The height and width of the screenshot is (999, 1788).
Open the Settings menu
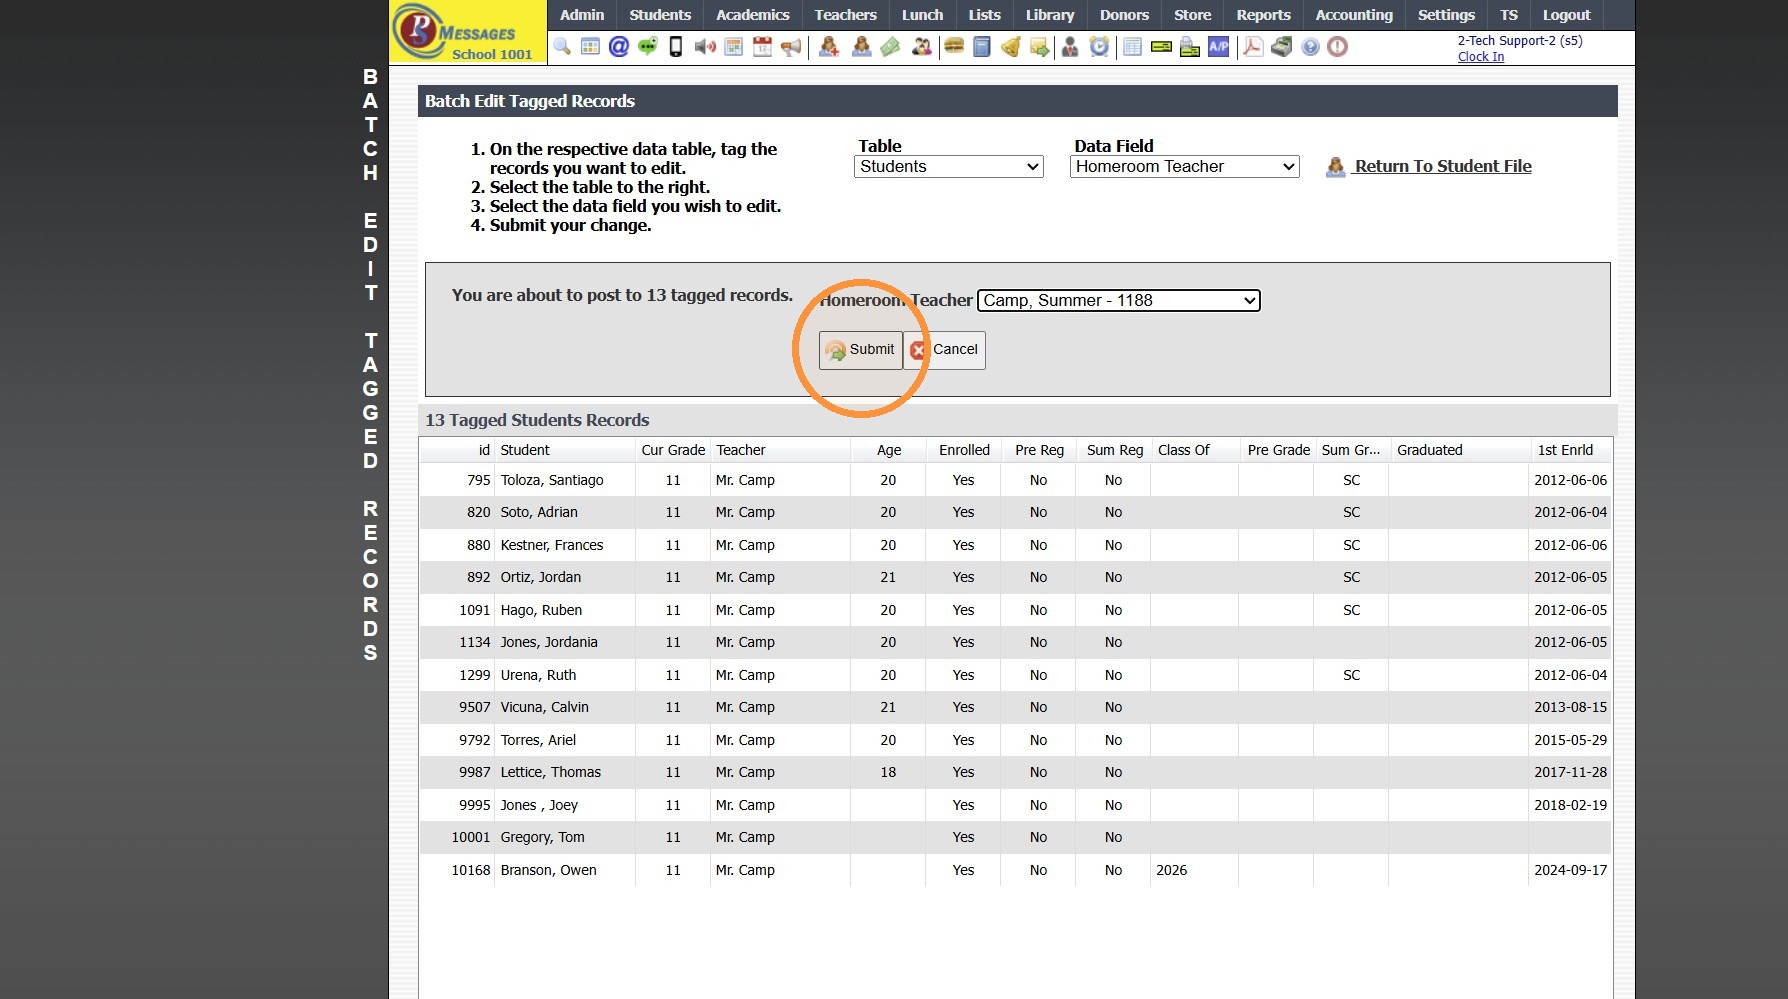pyautogui.click(x=1446, y=15)
